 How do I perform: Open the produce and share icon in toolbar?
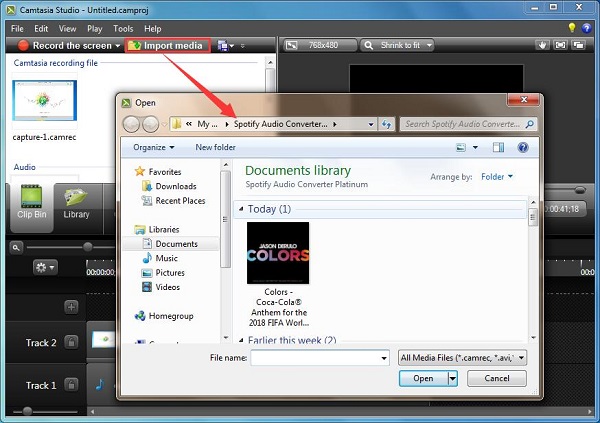pos(223,46)
